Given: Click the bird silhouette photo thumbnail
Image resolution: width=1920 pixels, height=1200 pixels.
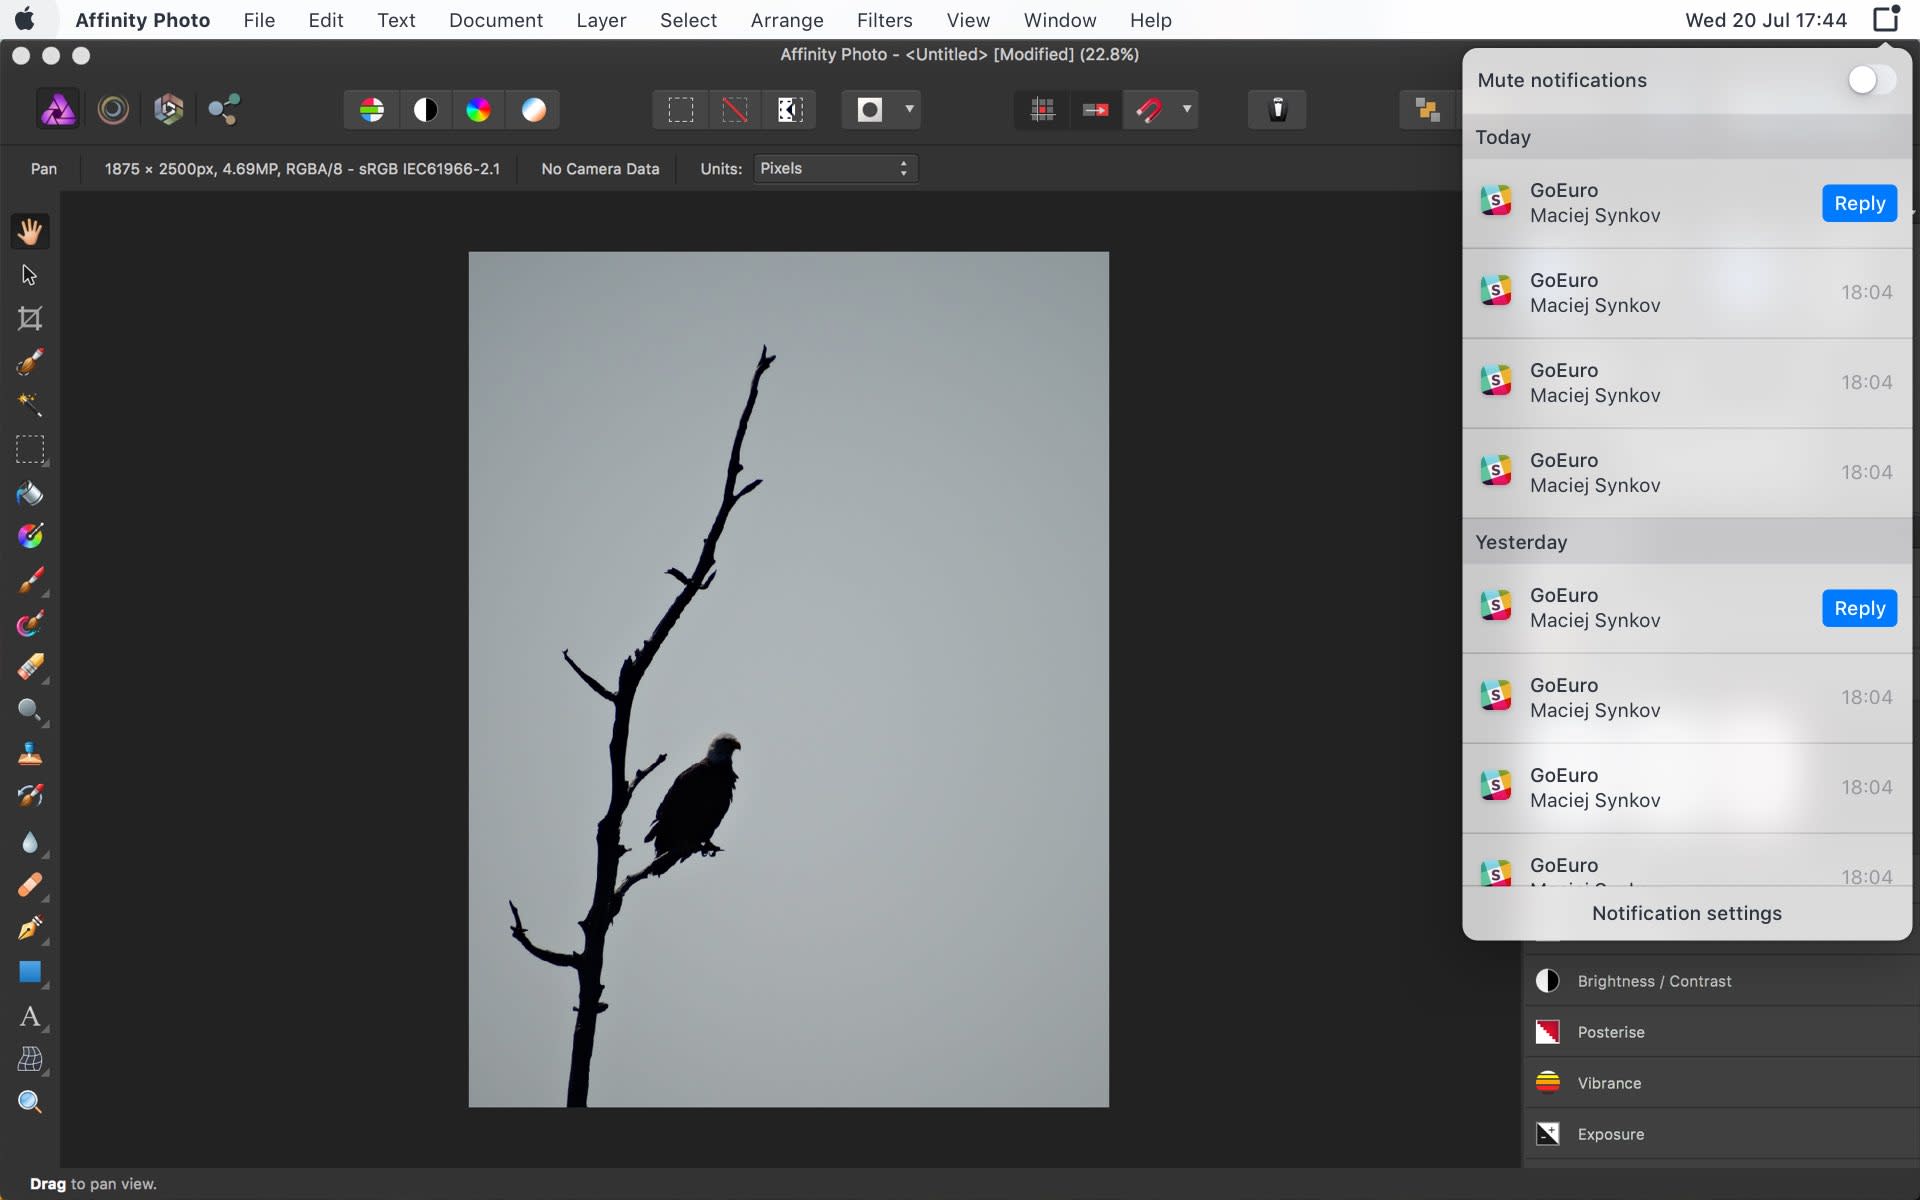Looking at the screenshot, I should pos(791,676).
